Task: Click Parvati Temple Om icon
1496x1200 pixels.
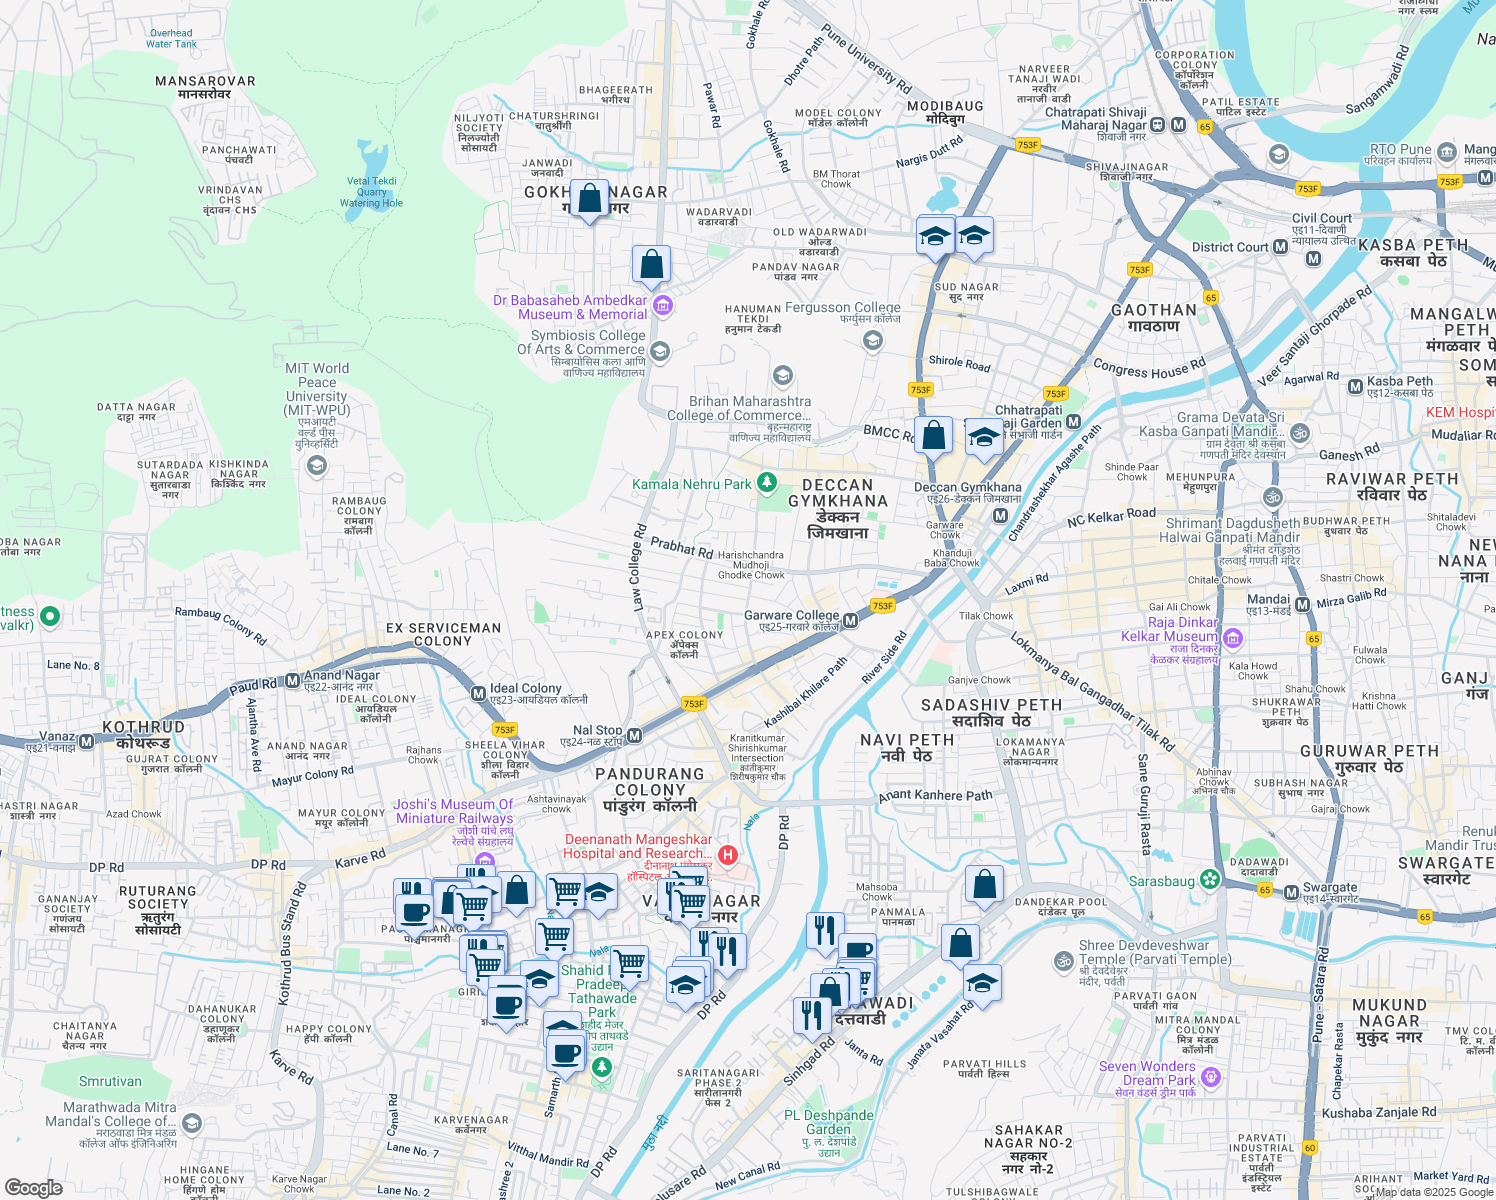Action: (x=1064, y=961)
